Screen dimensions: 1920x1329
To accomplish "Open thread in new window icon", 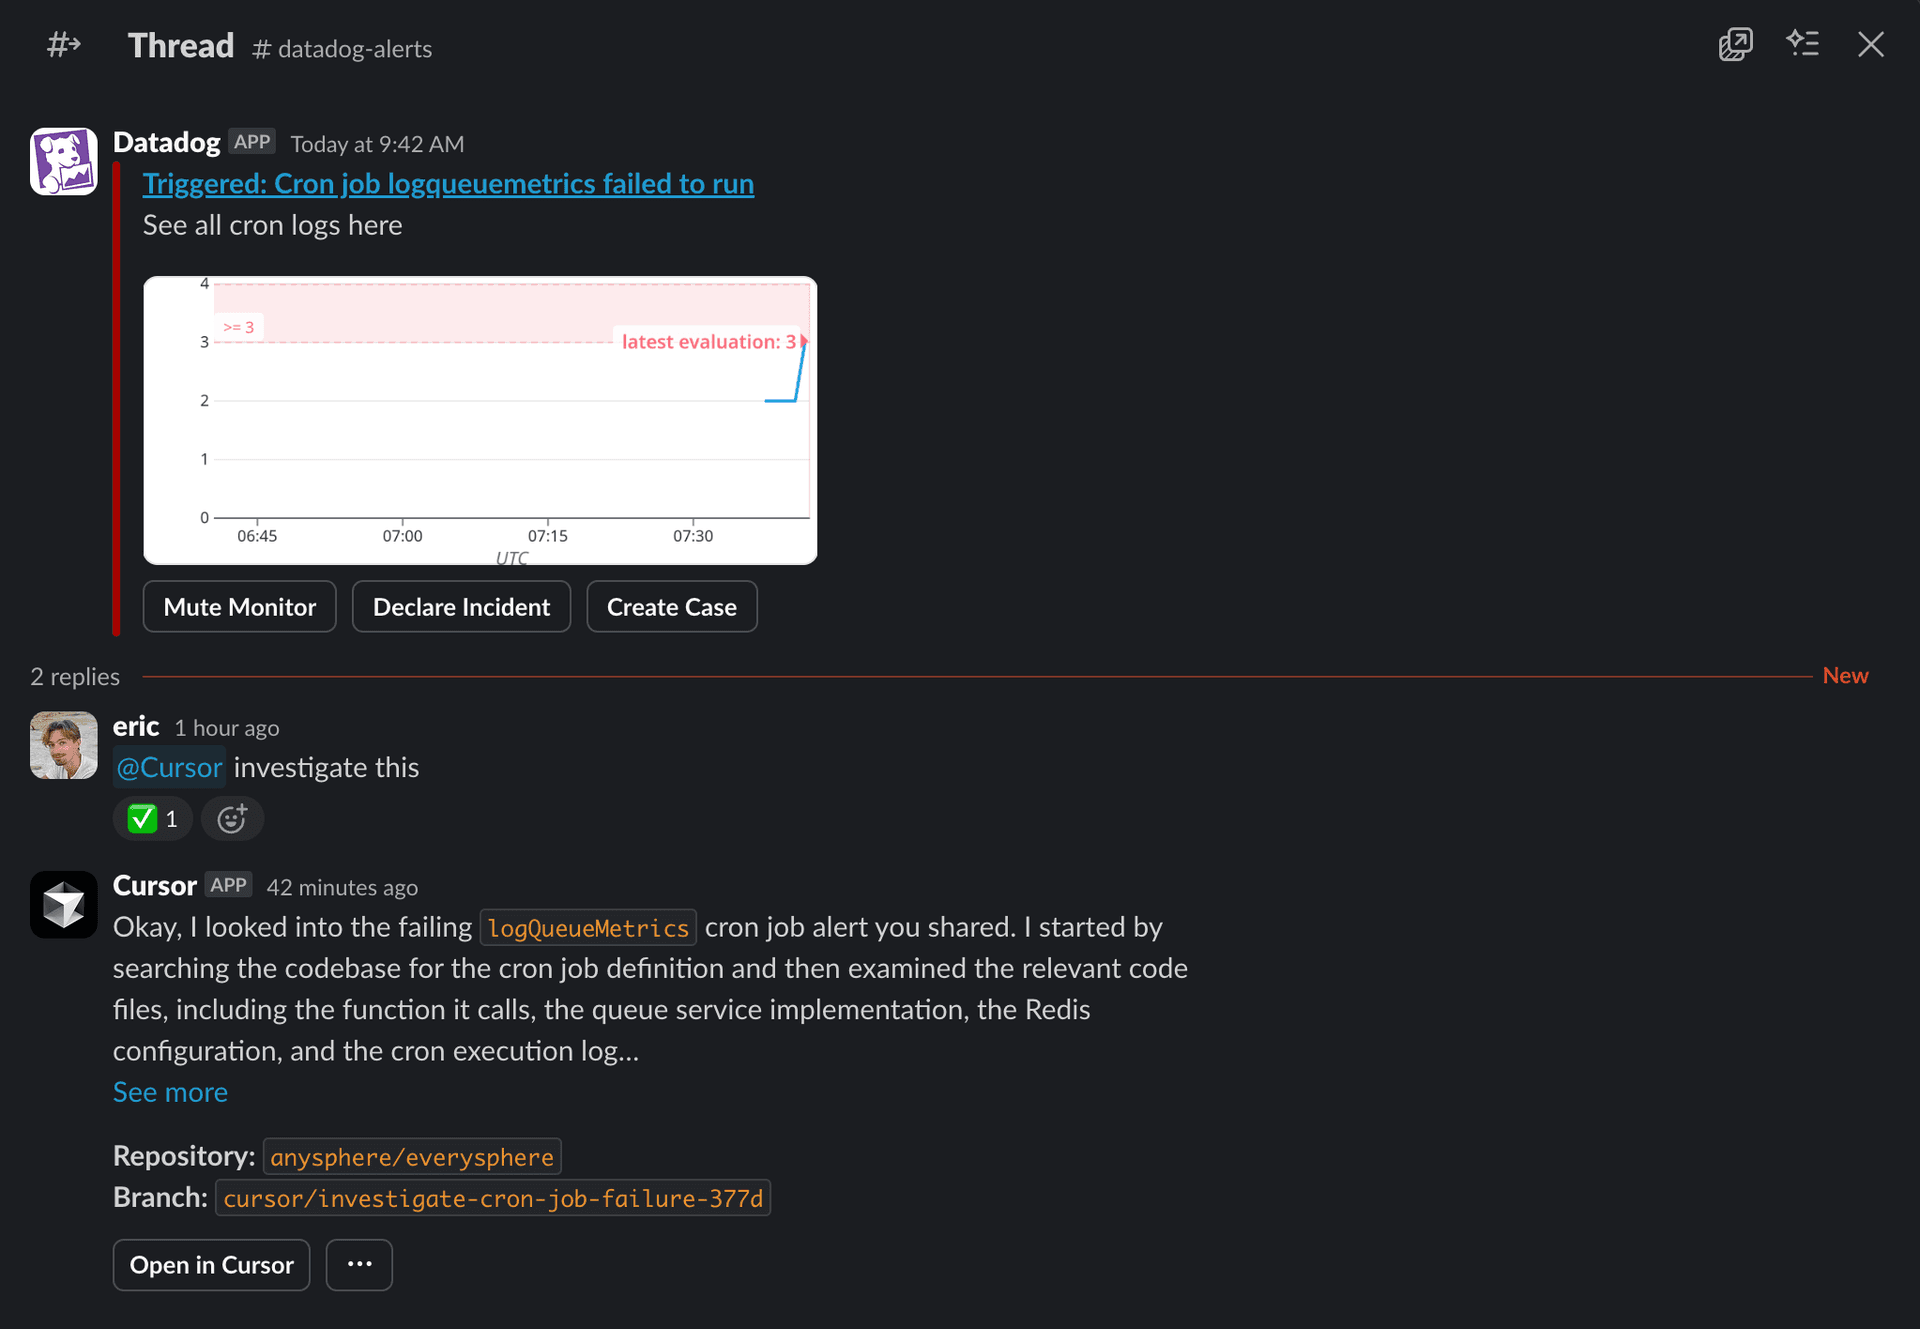I will 1735,45.
